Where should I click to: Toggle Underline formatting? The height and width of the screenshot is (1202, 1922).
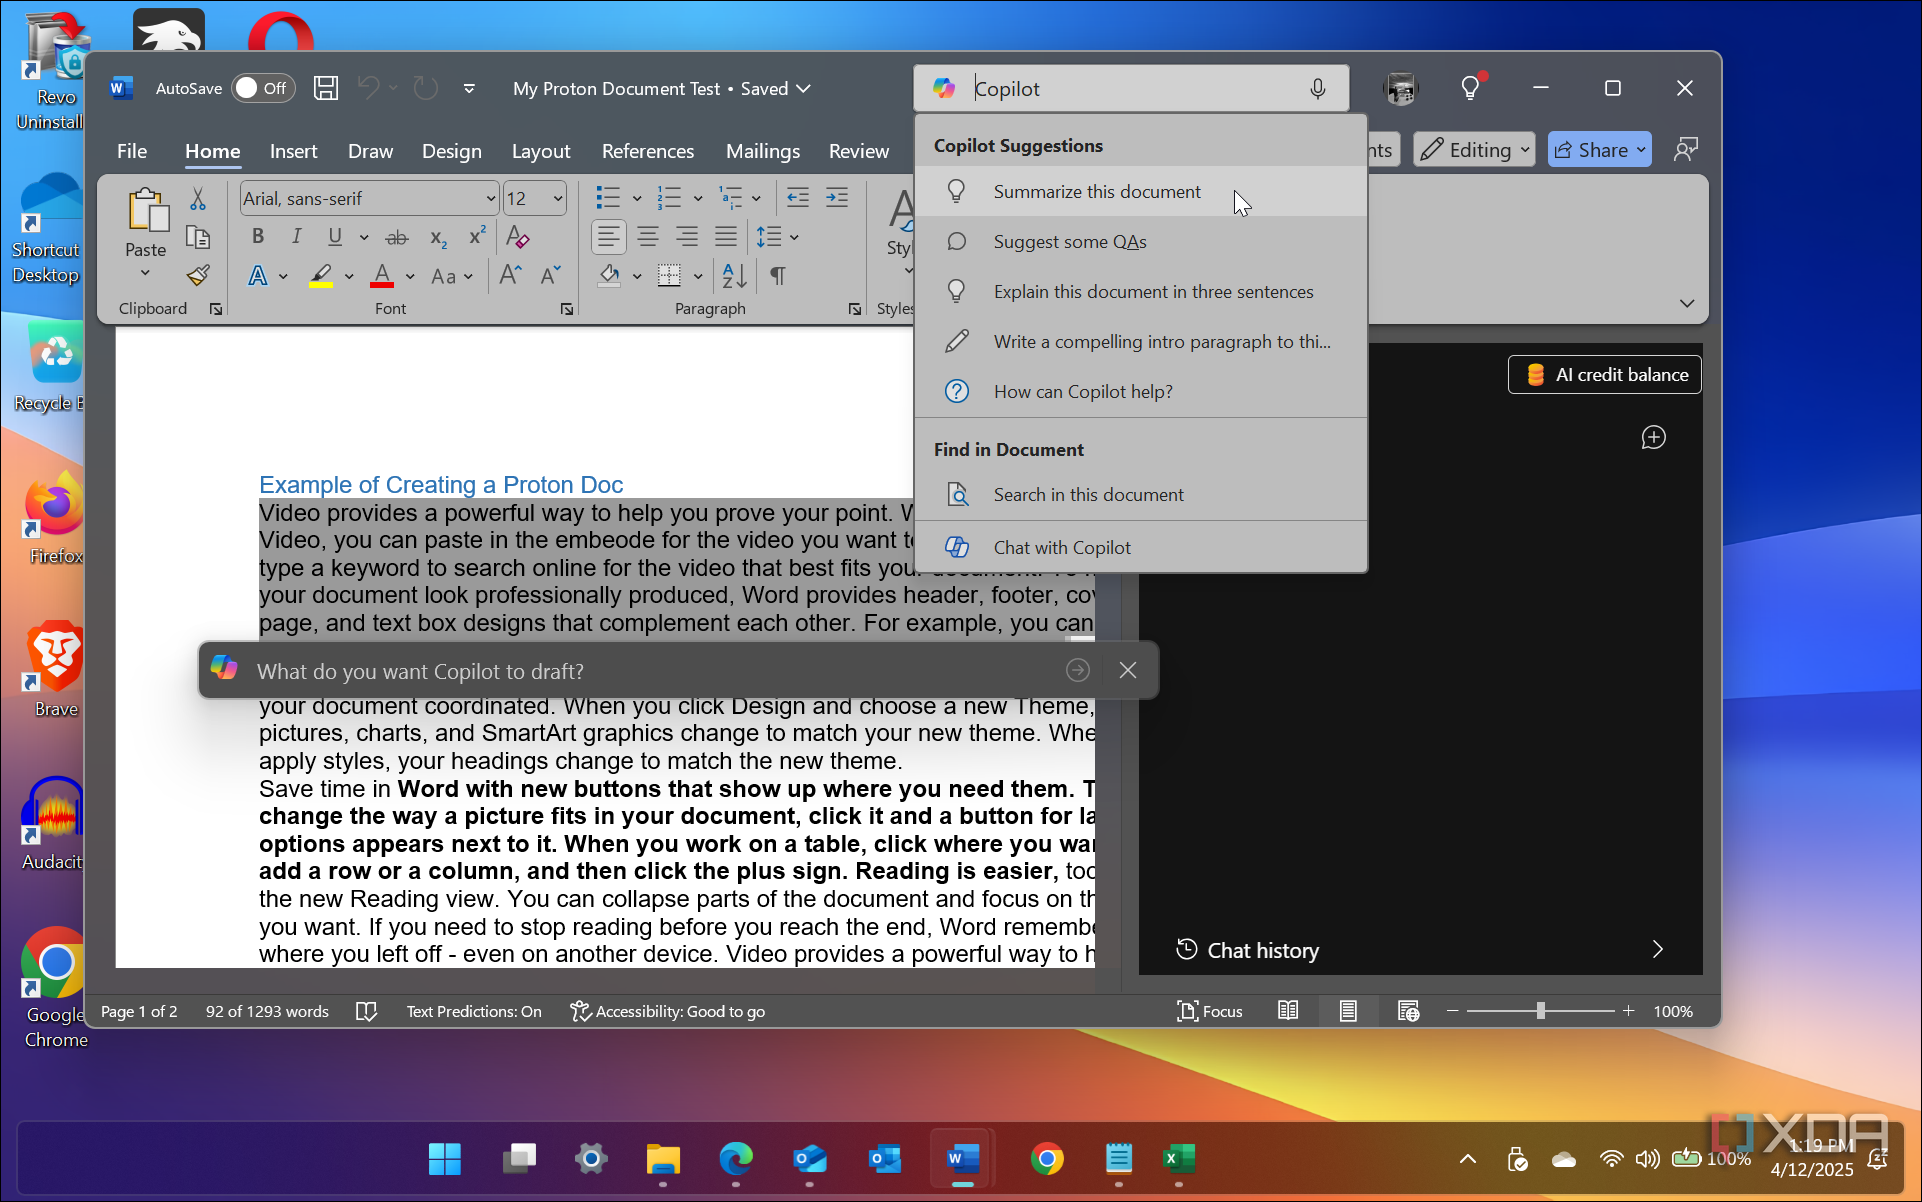tap(335, 237)
